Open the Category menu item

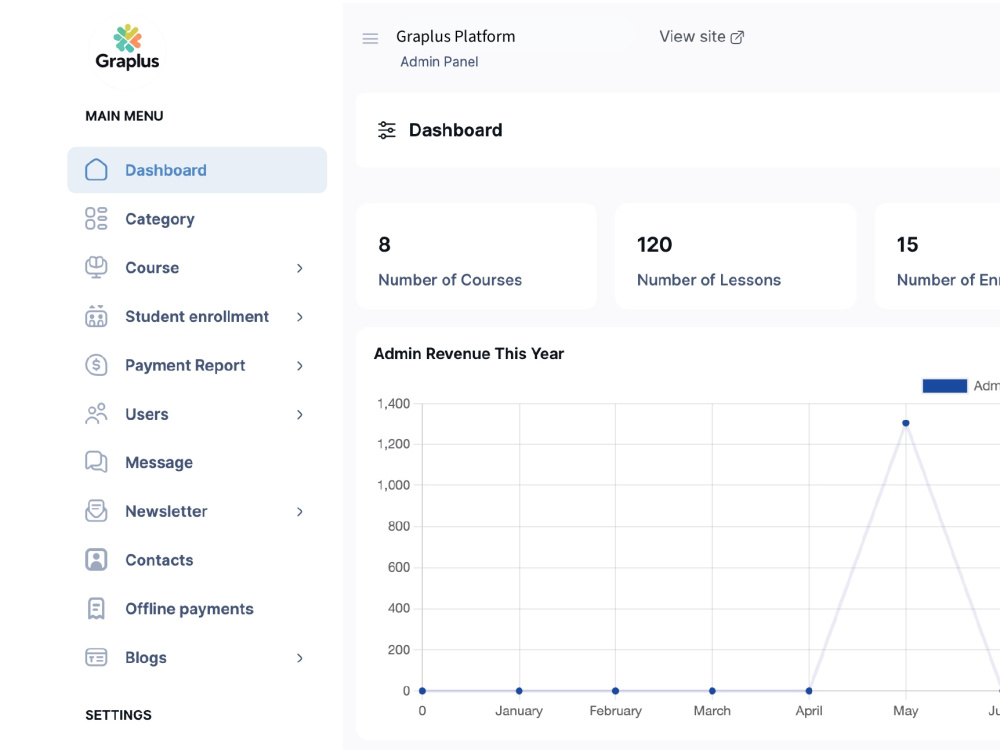pyautogui.click(x=197, y=219)
